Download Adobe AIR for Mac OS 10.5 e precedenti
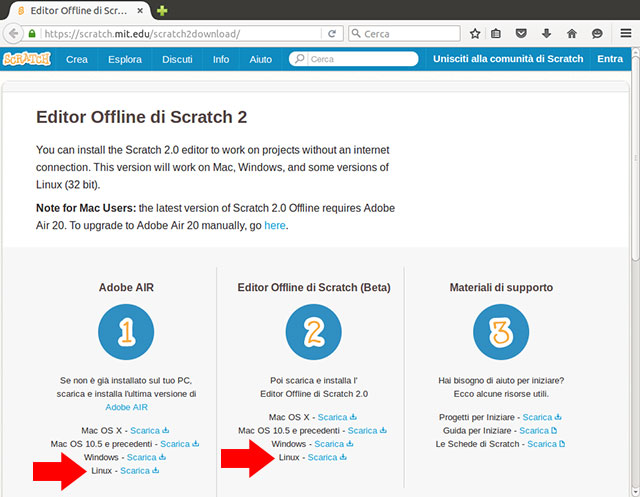Viewport: 640px width, 497px height. [x=179, y=444]
